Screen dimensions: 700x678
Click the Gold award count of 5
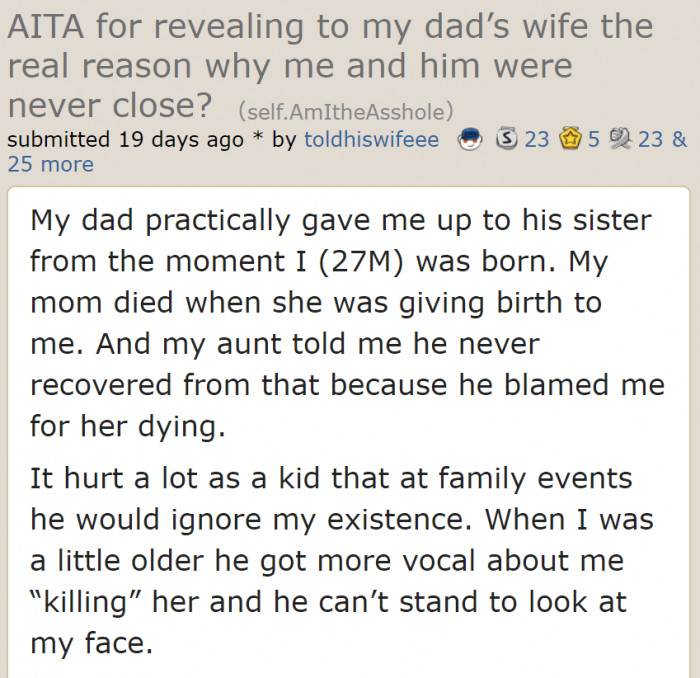point(593,139)
